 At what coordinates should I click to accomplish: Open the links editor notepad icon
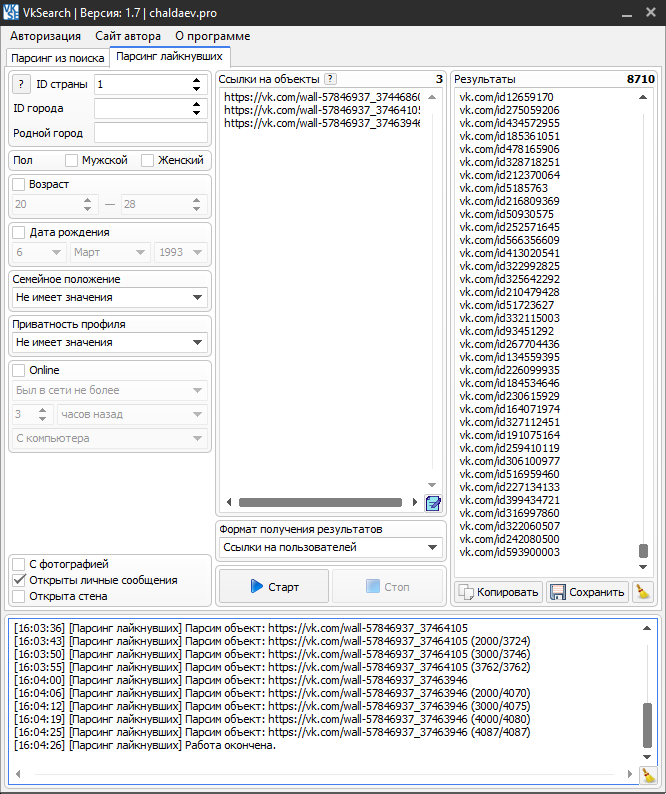(433, 503)
